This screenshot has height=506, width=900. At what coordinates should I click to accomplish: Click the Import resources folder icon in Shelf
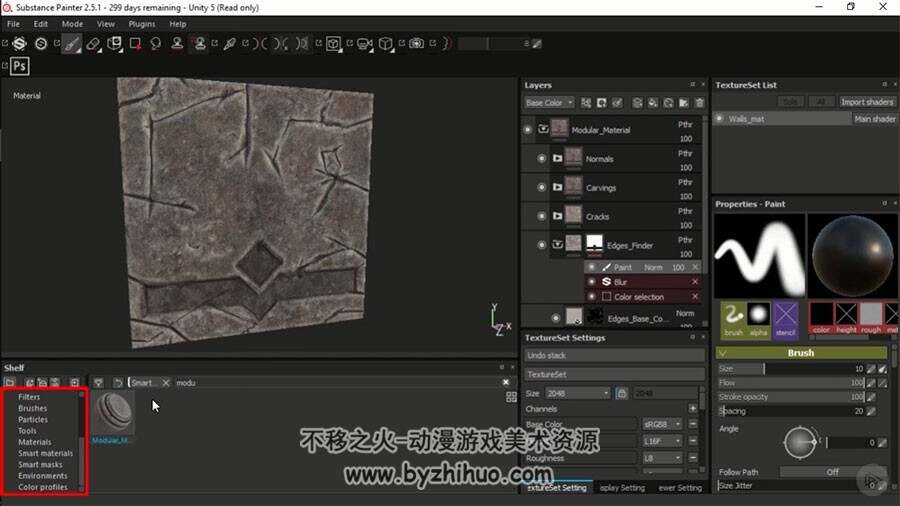(x=10, y=383)
